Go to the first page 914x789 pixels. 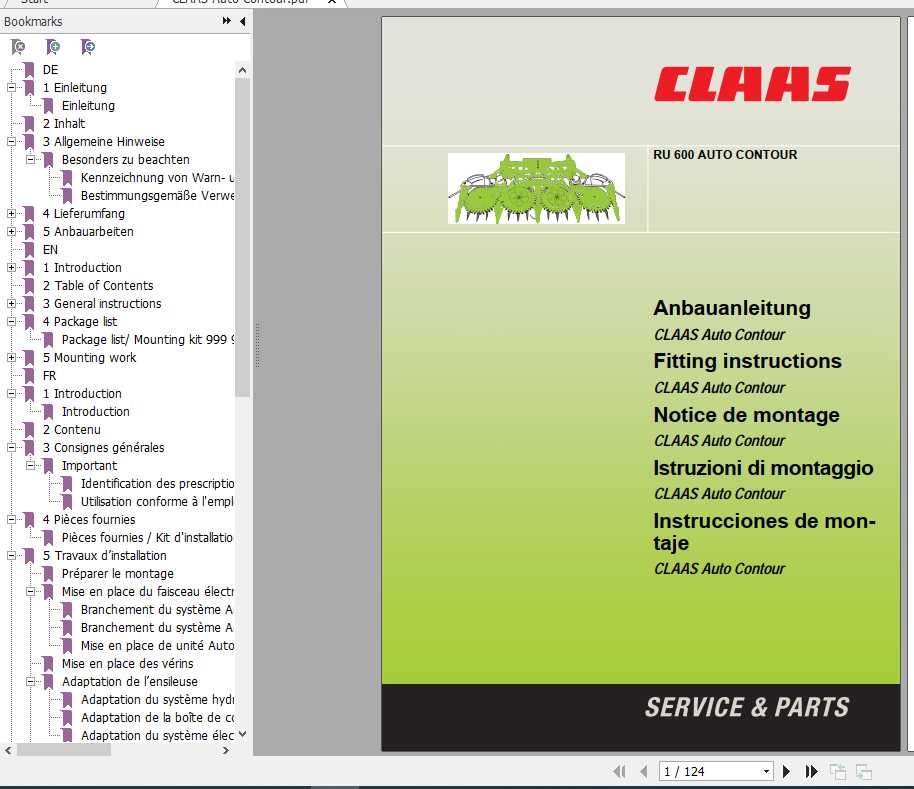620,771
